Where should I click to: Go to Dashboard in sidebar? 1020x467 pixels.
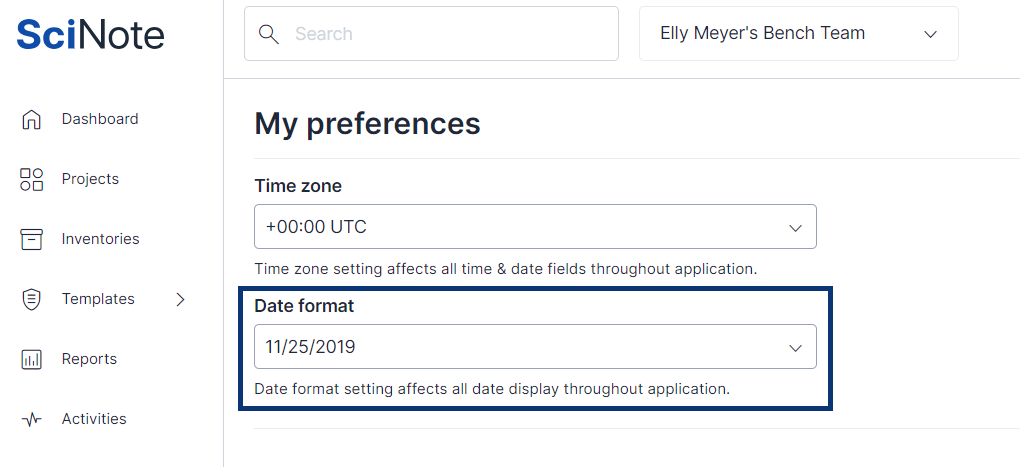pos(100,119)
